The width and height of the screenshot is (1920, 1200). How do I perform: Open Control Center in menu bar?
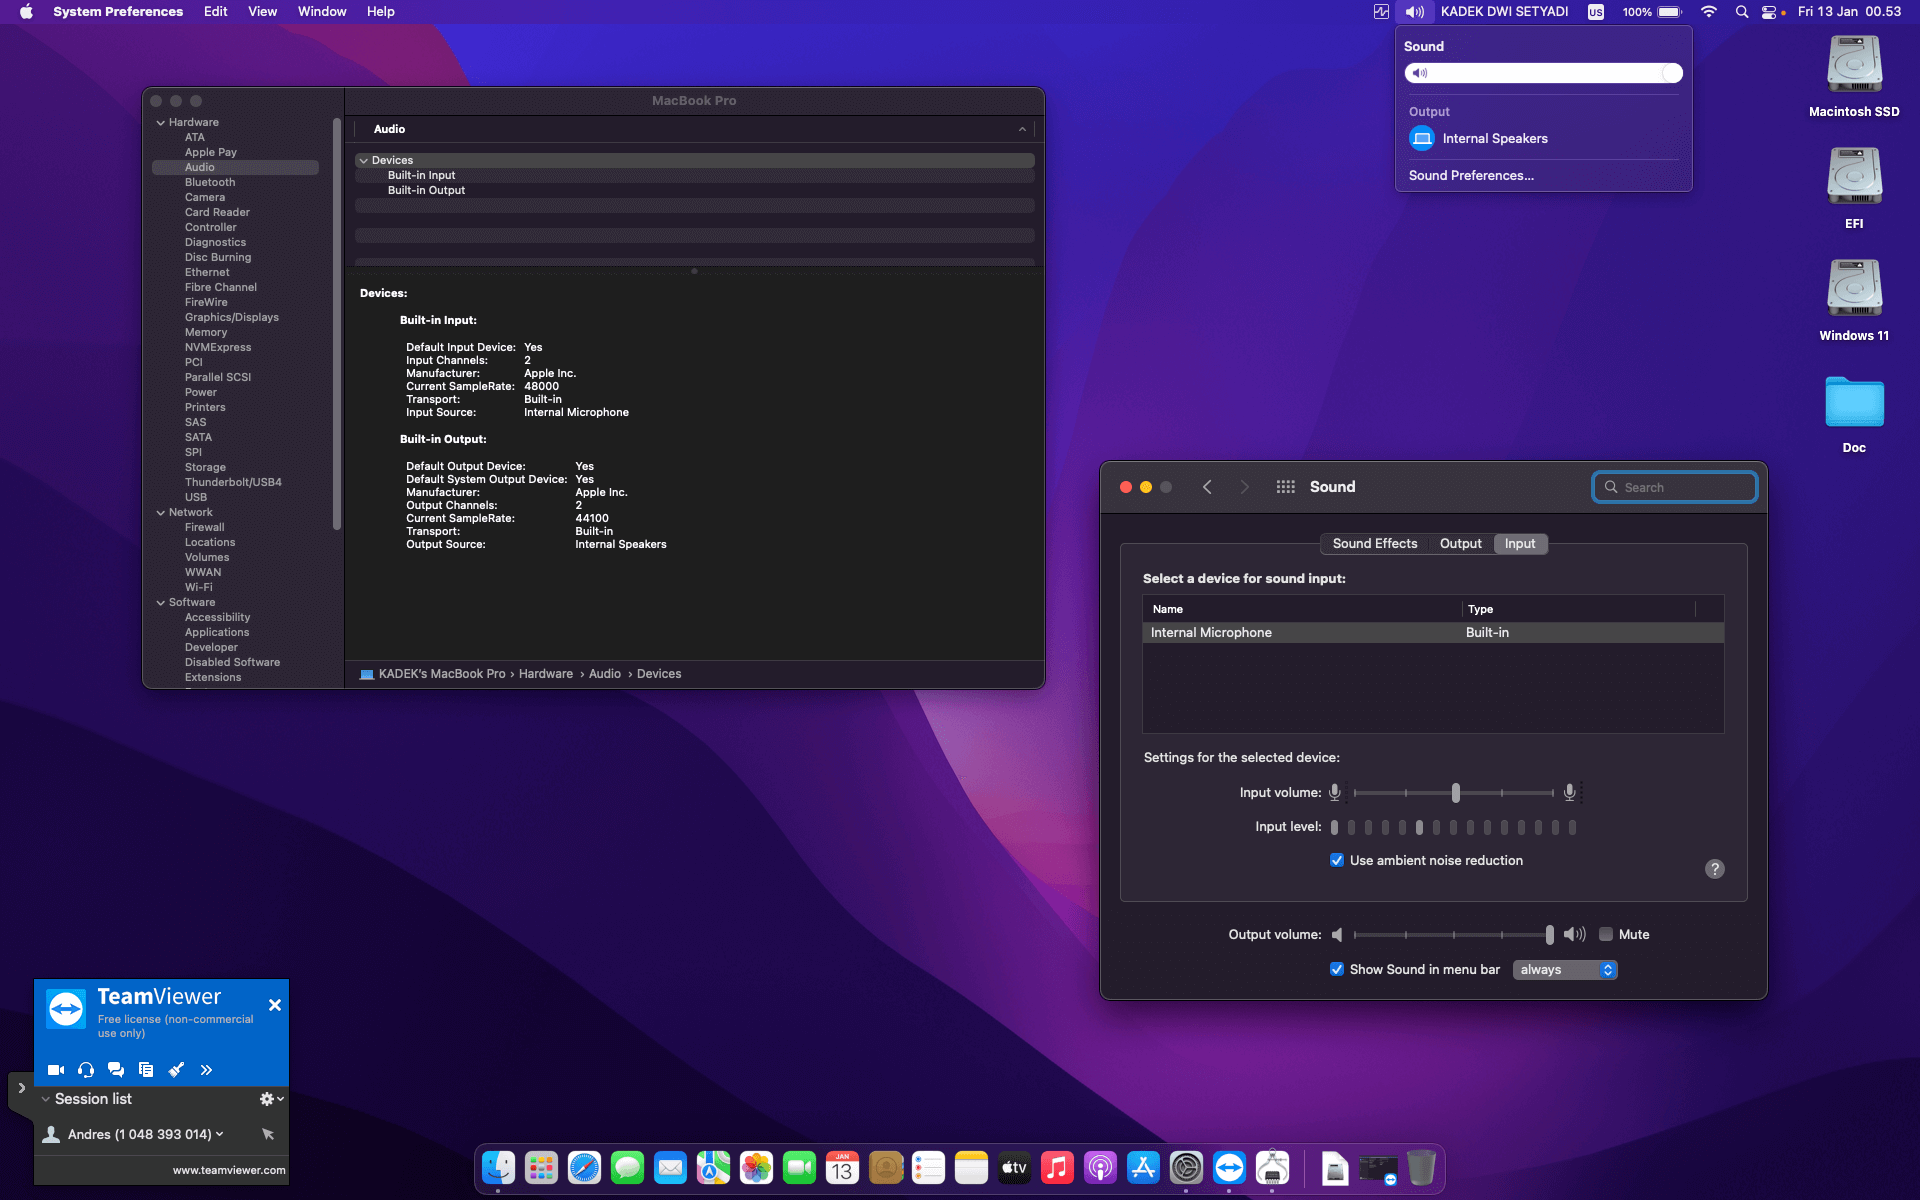pos(1769,12)
